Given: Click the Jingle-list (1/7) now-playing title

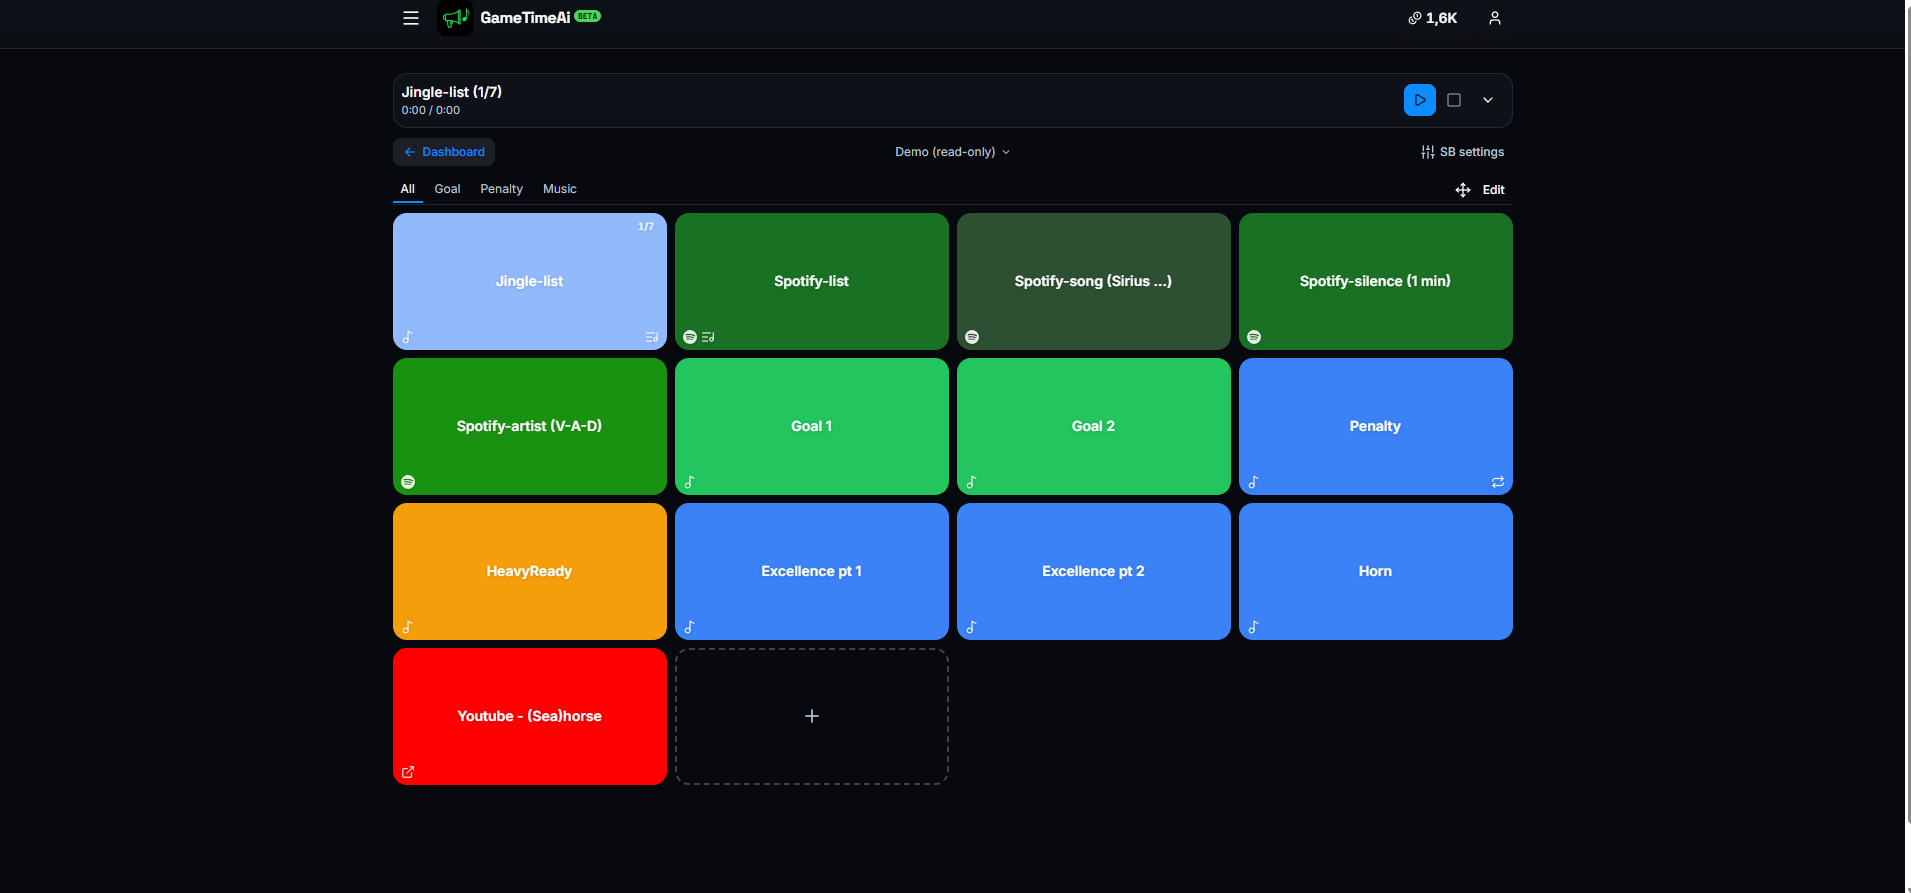Looking at the screenshot, I should coord(452,92).
